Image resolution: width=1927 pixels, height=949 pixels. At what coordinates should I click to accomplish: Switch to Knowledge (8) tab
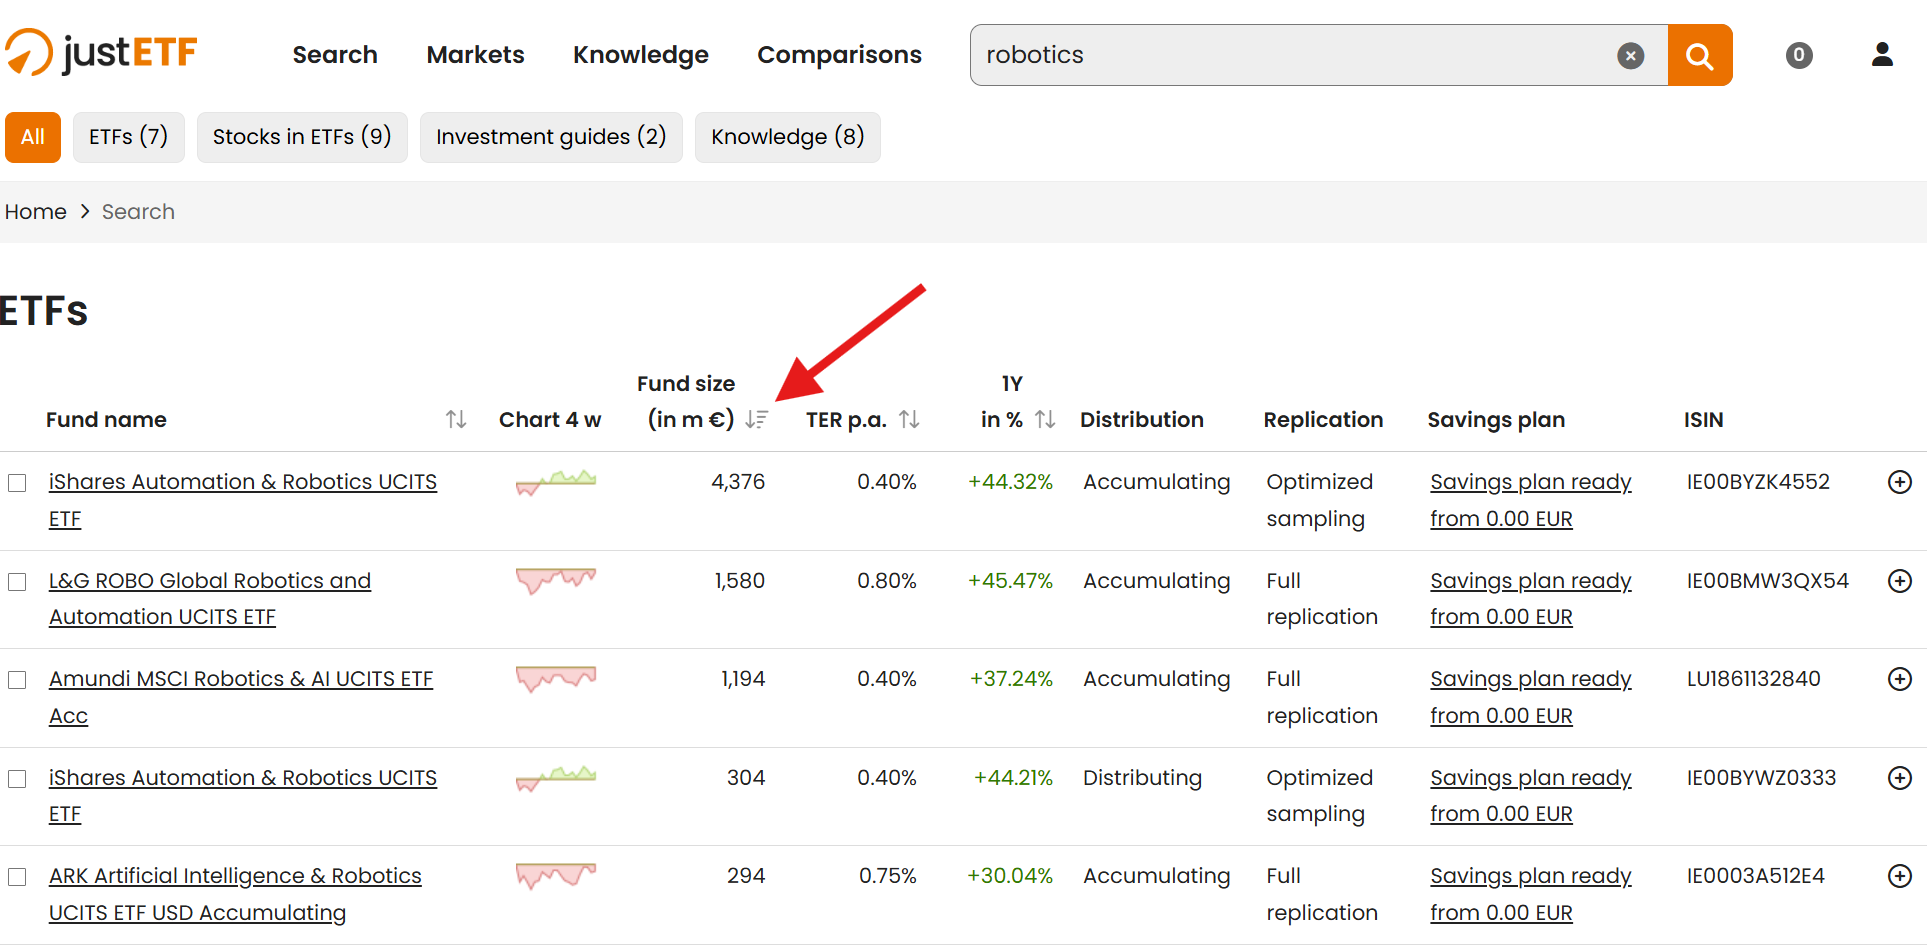(x=788, y=137)
